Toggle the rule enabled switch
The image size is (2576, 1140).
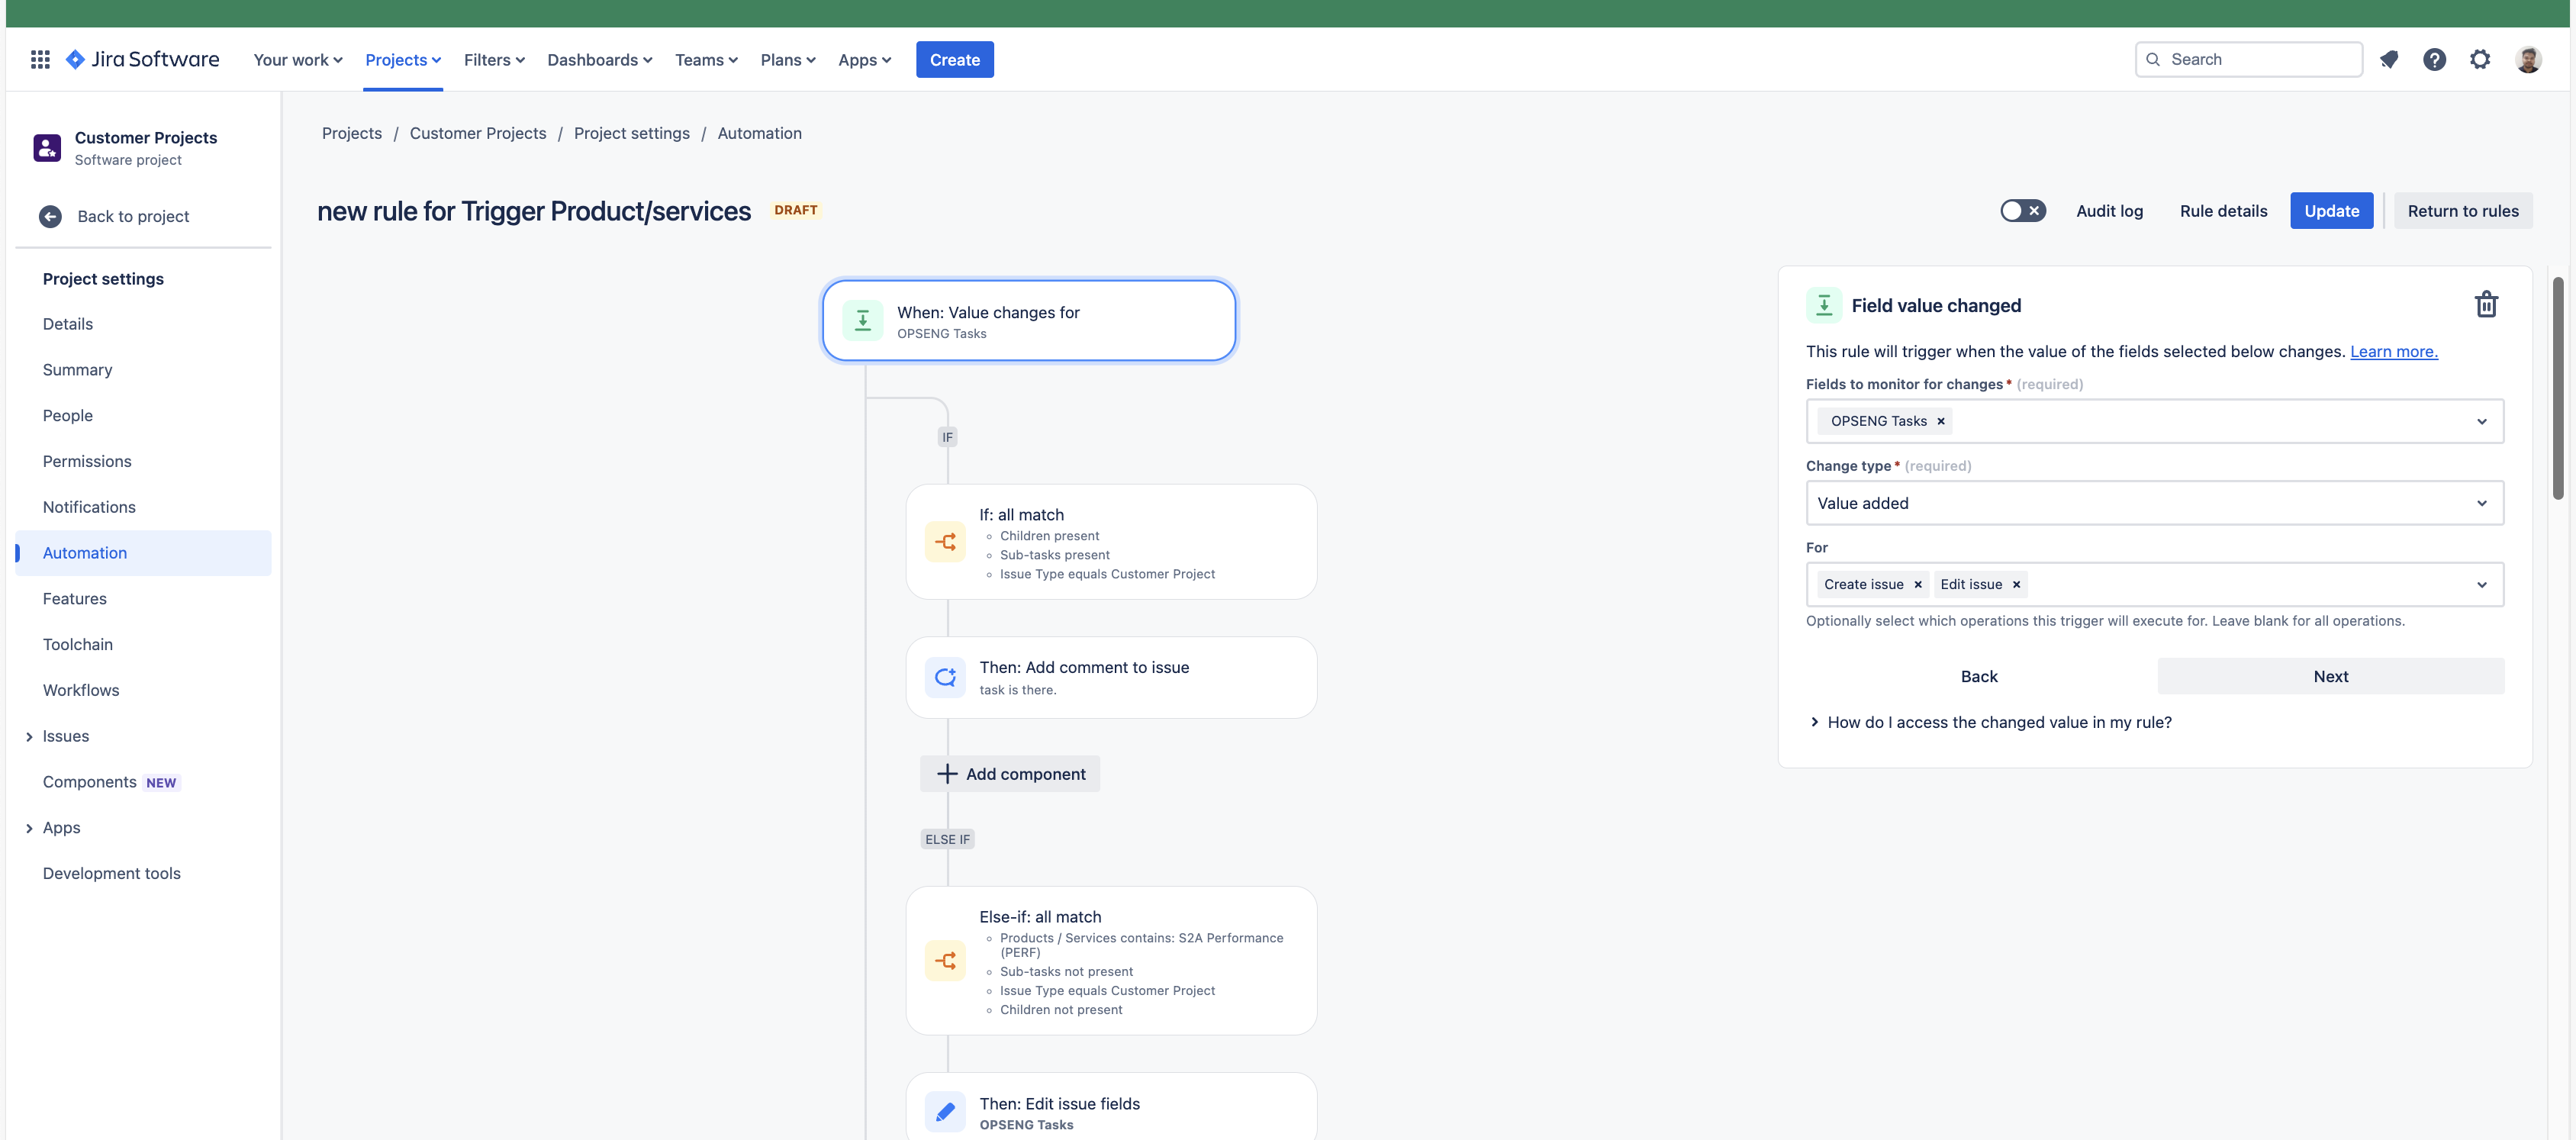[x=2022, y=211]
